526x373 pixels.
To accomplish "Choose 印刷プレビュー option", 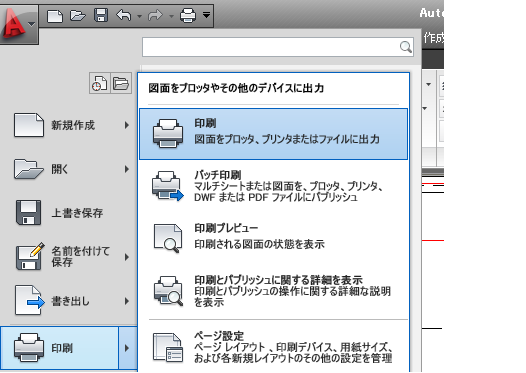I will point(273,237).
